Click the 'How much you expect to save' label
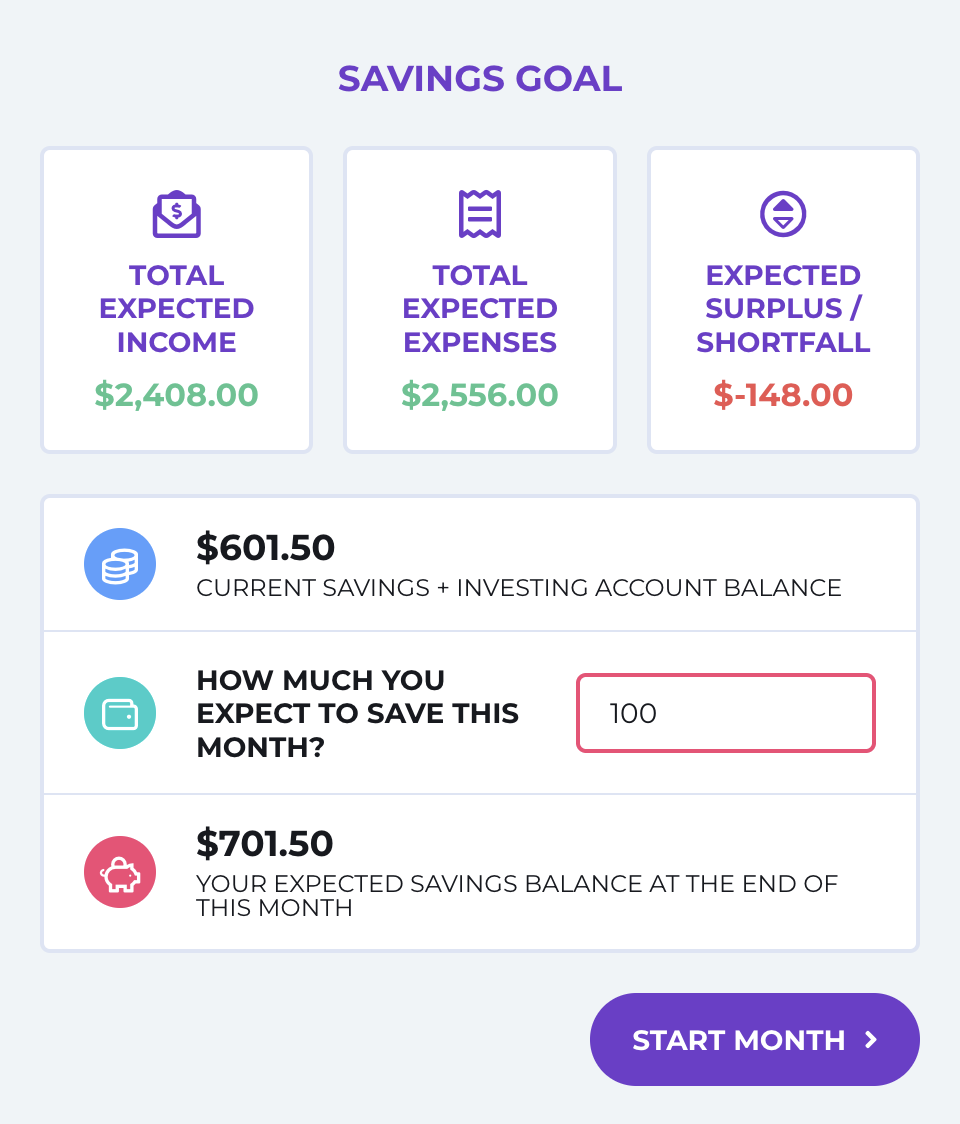 click(357, 713)
